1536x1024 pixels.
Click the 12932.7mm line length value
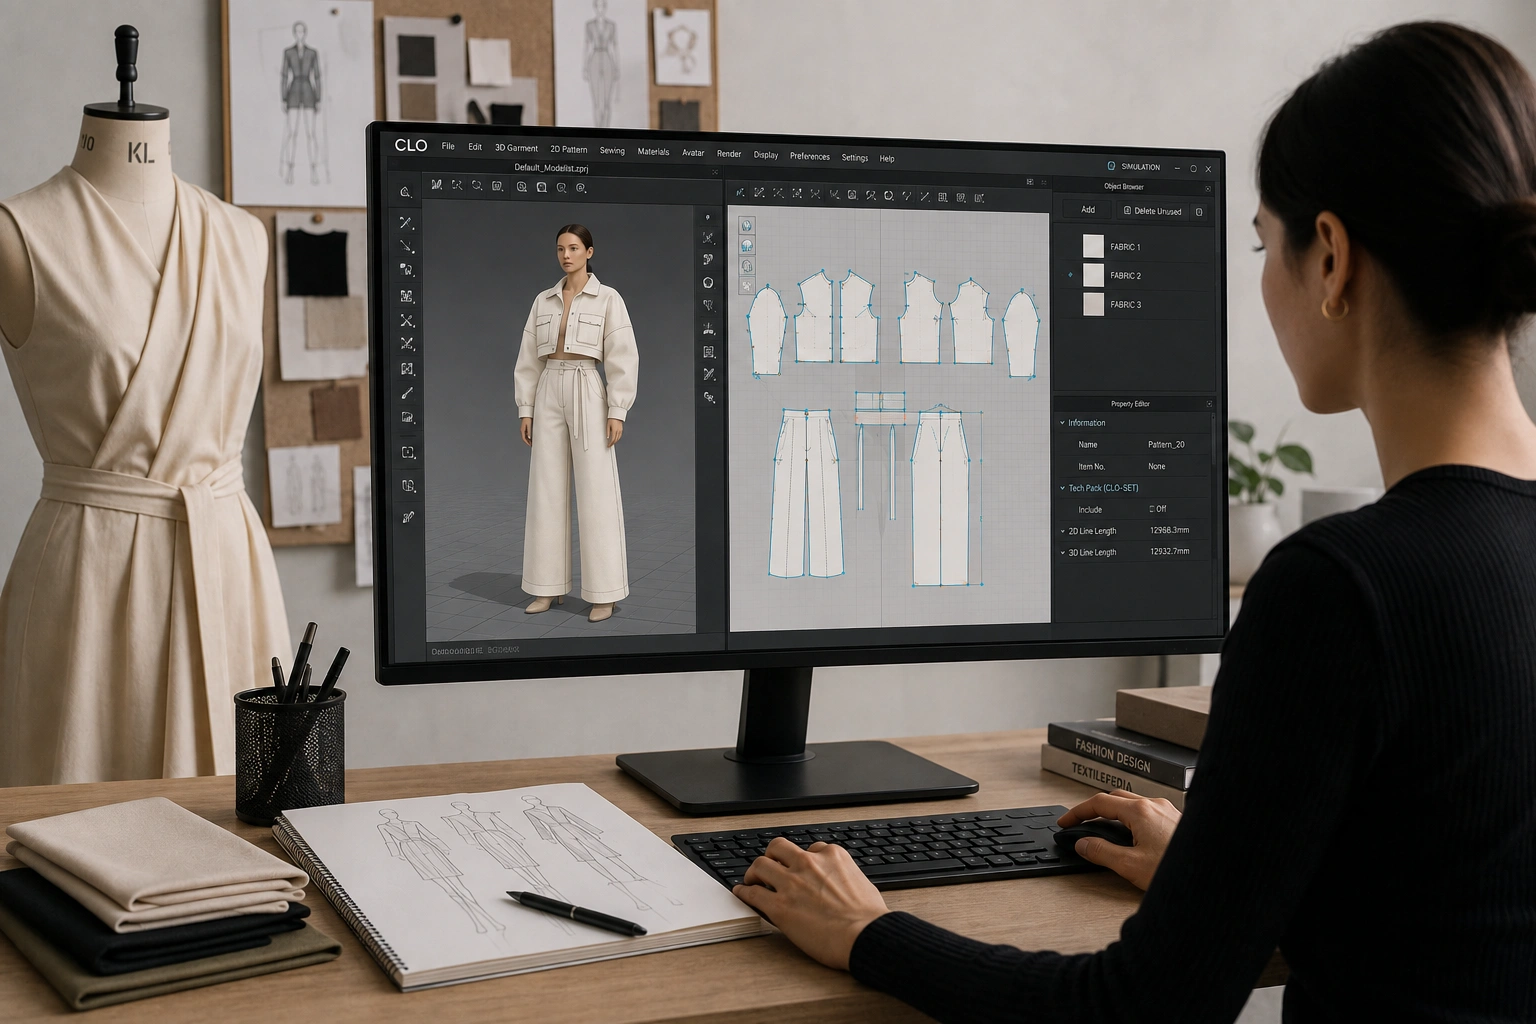click(1170, 551)
